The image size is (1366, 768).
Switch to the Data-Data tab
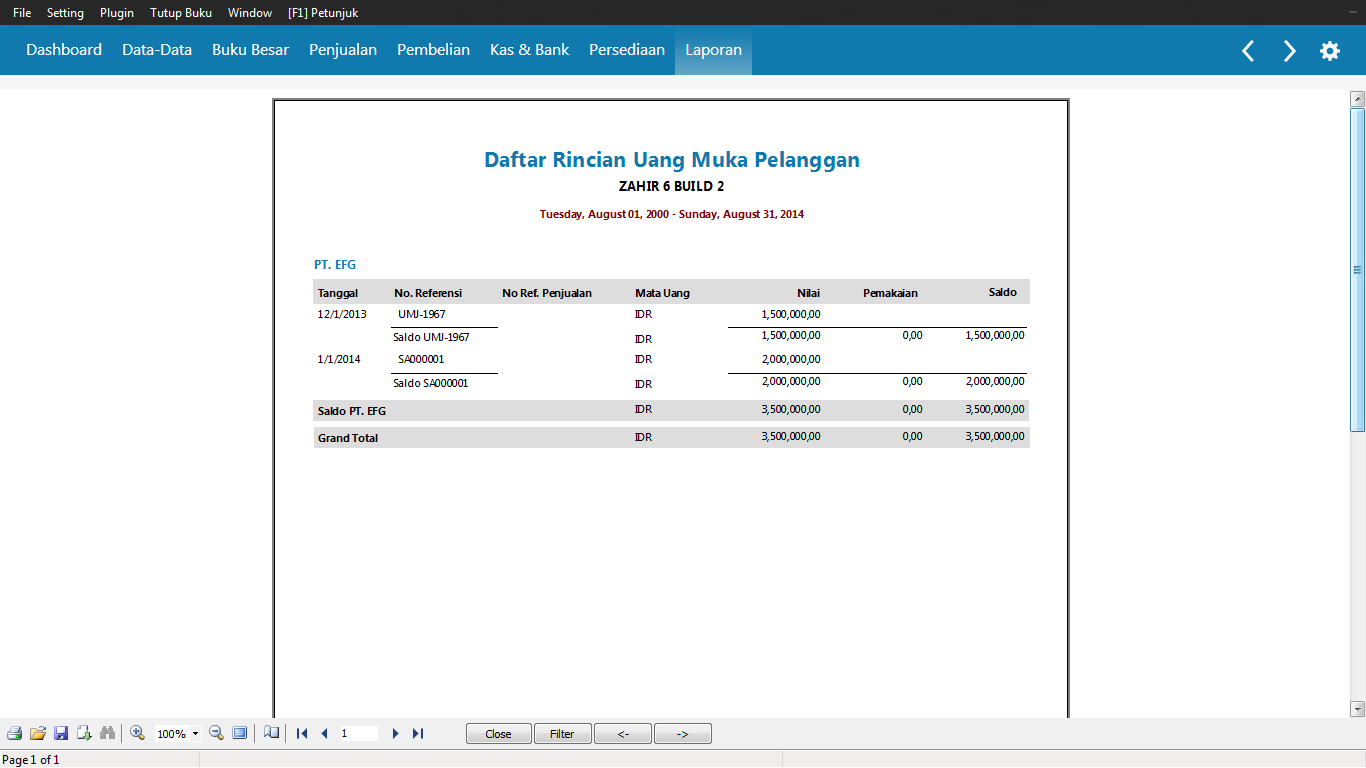point(157,50)
